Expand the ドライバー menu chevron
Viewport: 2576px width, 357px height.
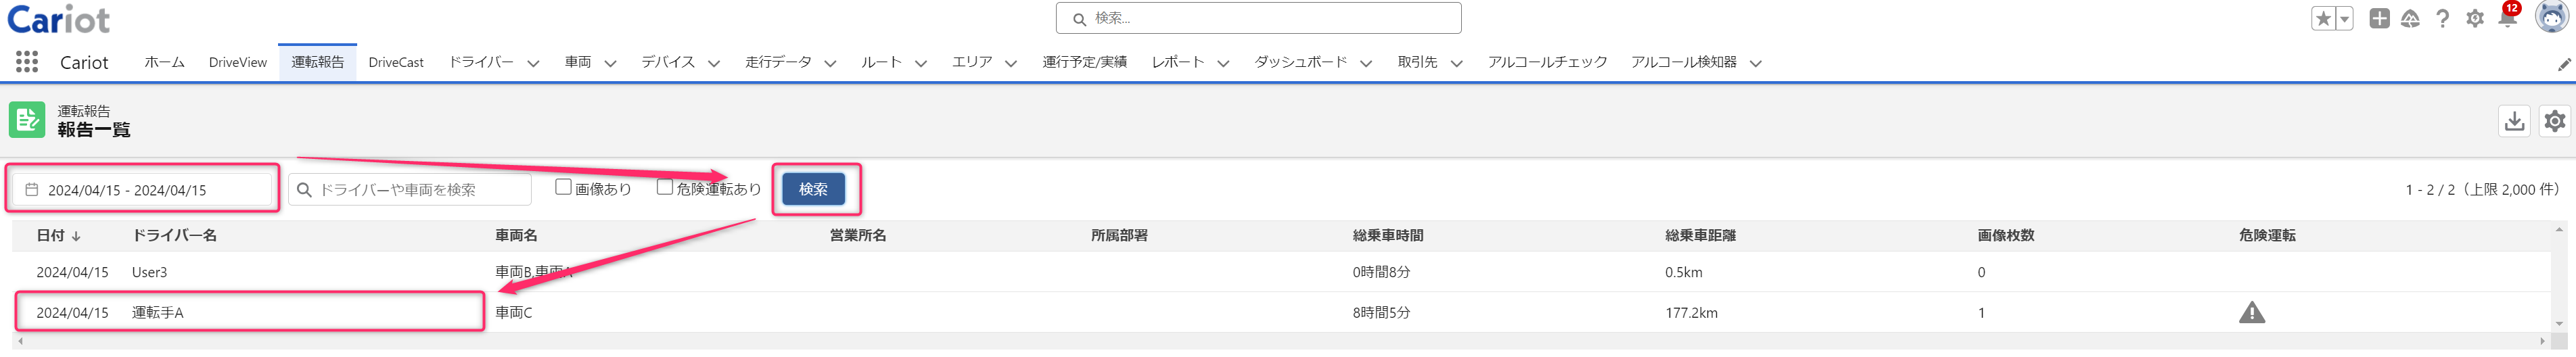point(533,63)
